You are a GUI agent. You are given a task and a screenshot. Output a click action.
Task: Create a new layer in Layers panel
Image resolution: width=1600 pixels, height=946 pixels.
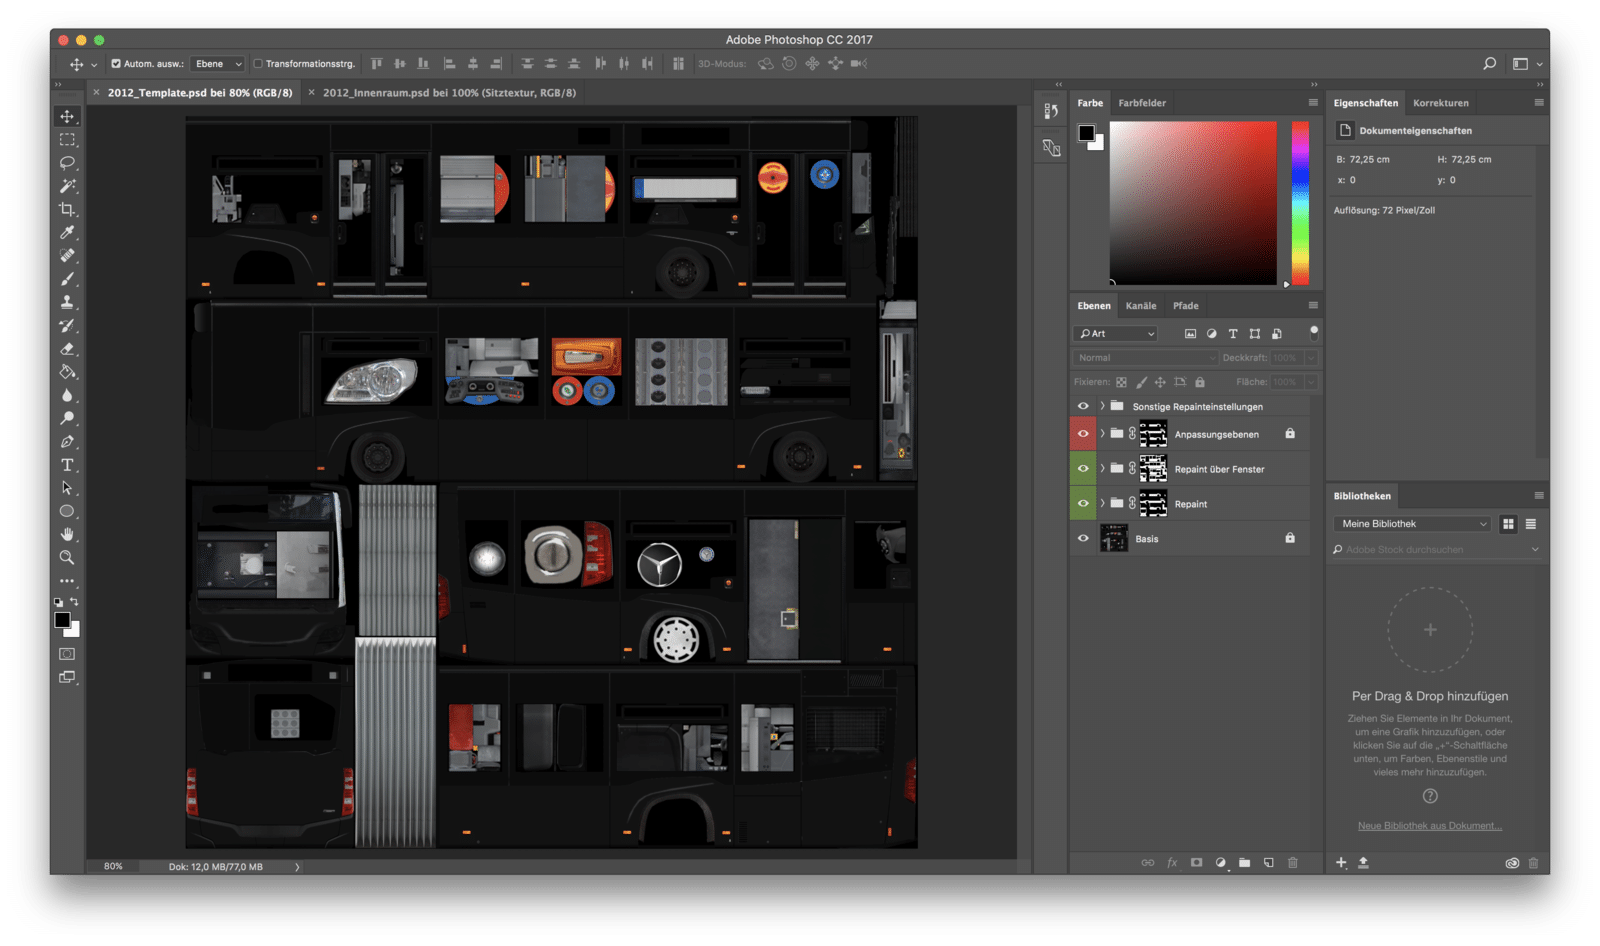pos(1268,862)
